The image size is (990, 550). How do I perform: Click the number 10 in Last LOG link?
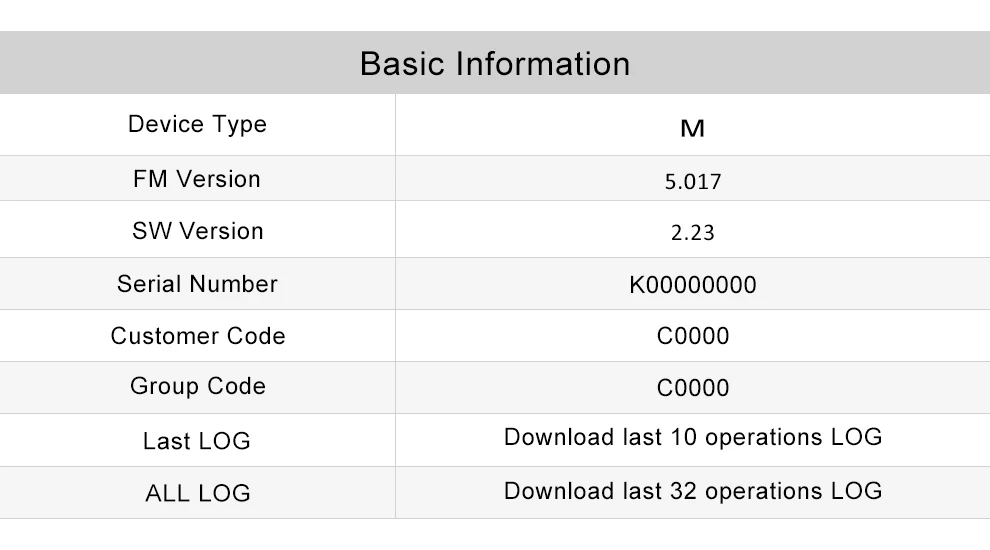(x=683, y=437)
